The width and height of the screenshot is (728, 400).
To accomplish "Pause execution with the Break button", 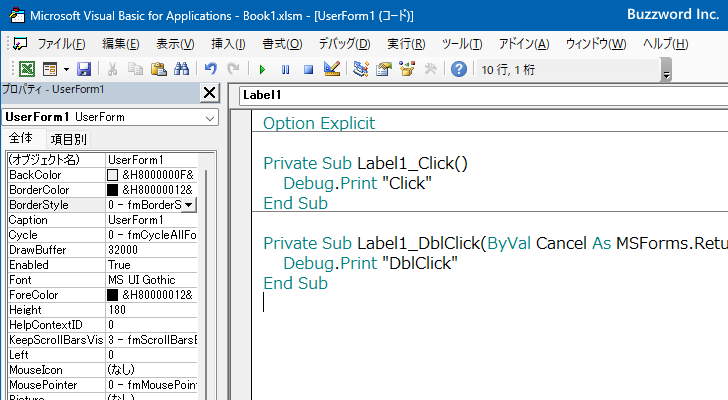I will (x=285, y=69).
